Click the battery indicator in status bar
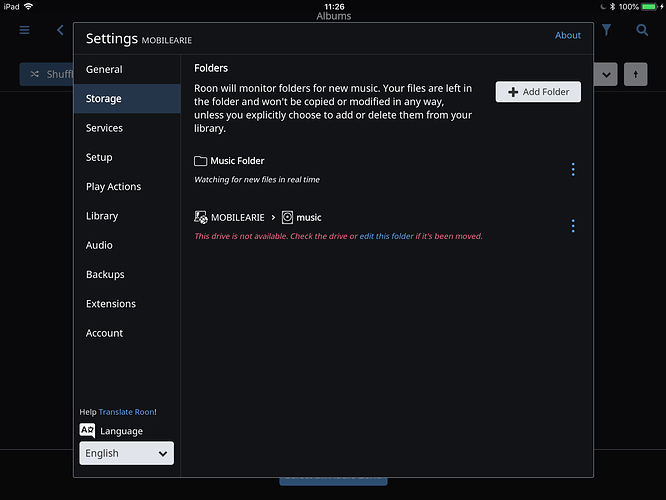 pyautogui.click(x=649, y=6)
